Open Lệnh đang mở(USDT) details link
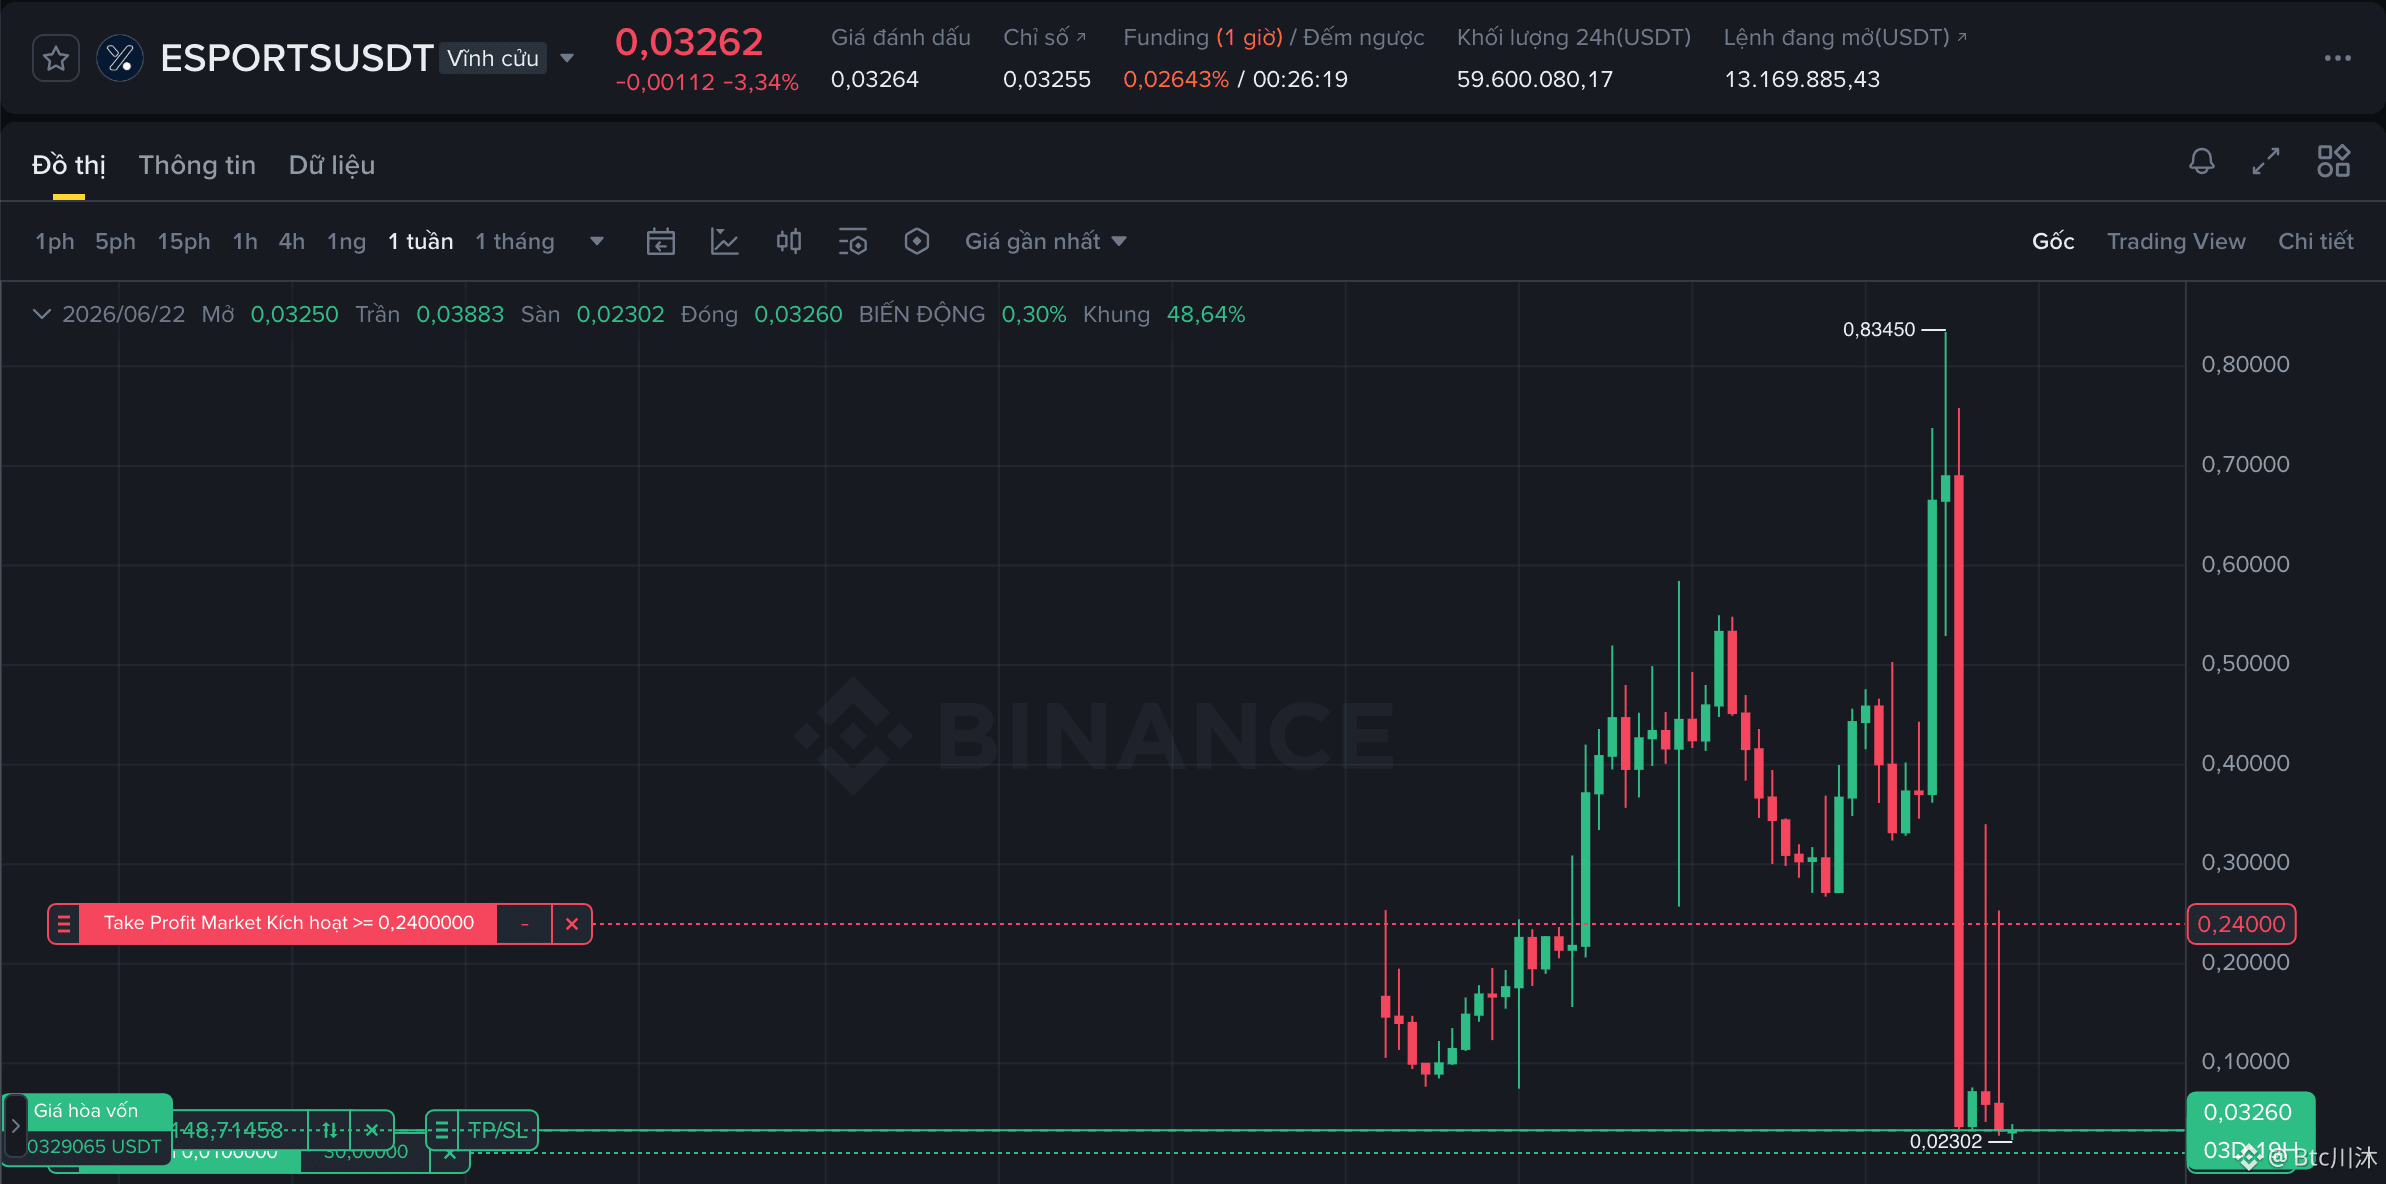The width and height of the screenshot is (2386, 1184). (x=1845, y=37)
